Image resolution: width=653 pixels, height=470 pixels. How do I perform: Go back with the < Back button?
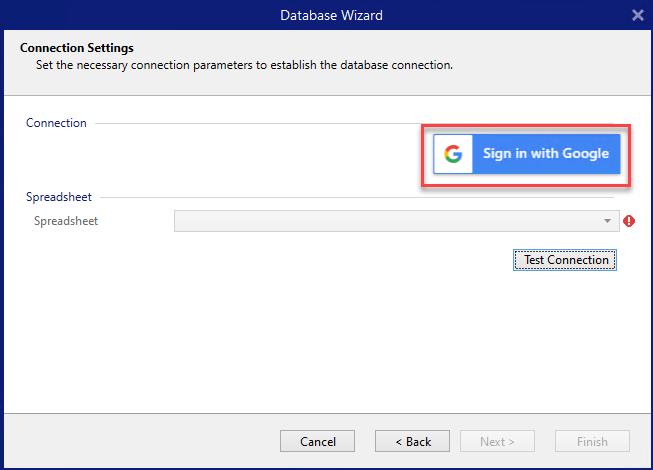click(412, 441)
